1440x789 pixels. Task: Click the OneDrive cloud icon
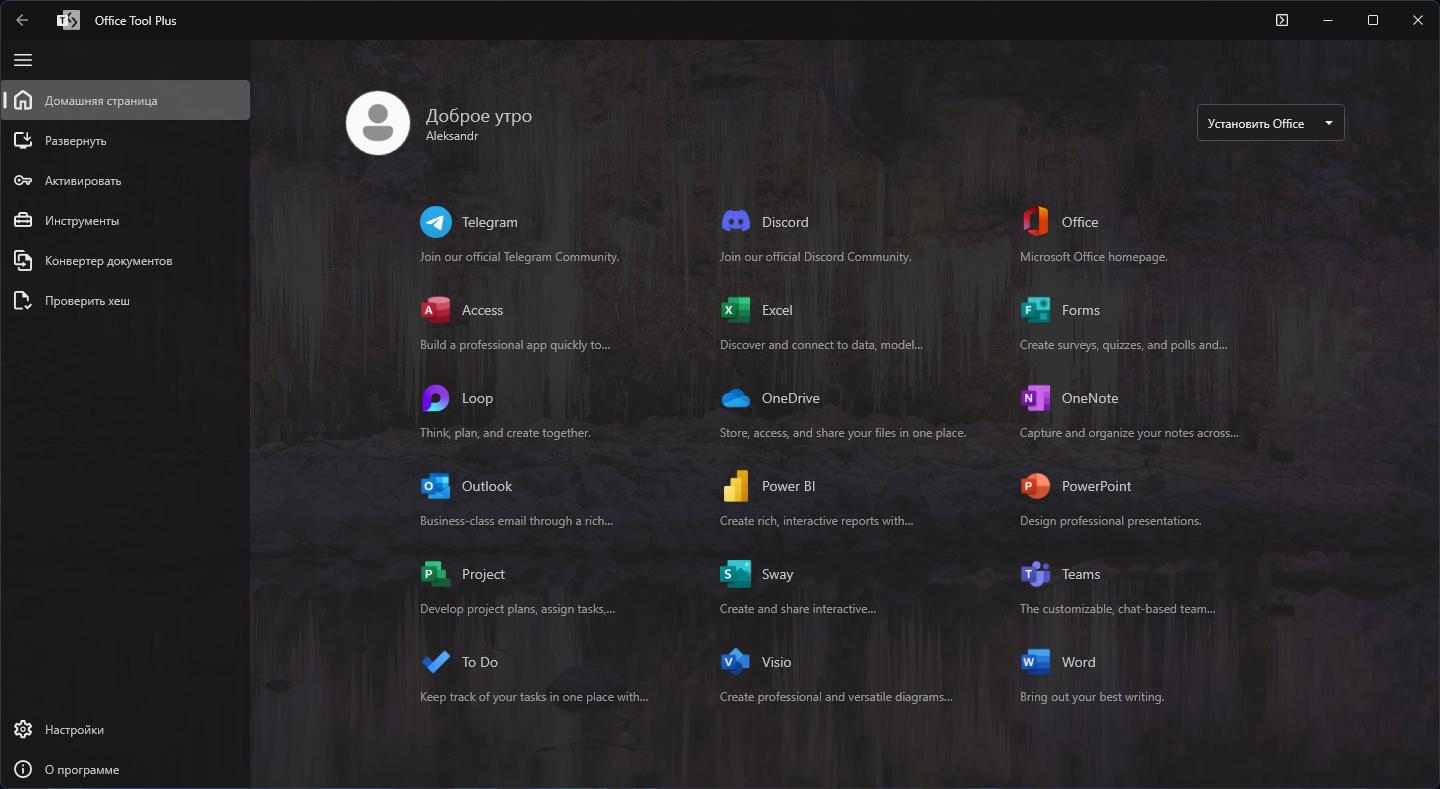click(736, 398)
